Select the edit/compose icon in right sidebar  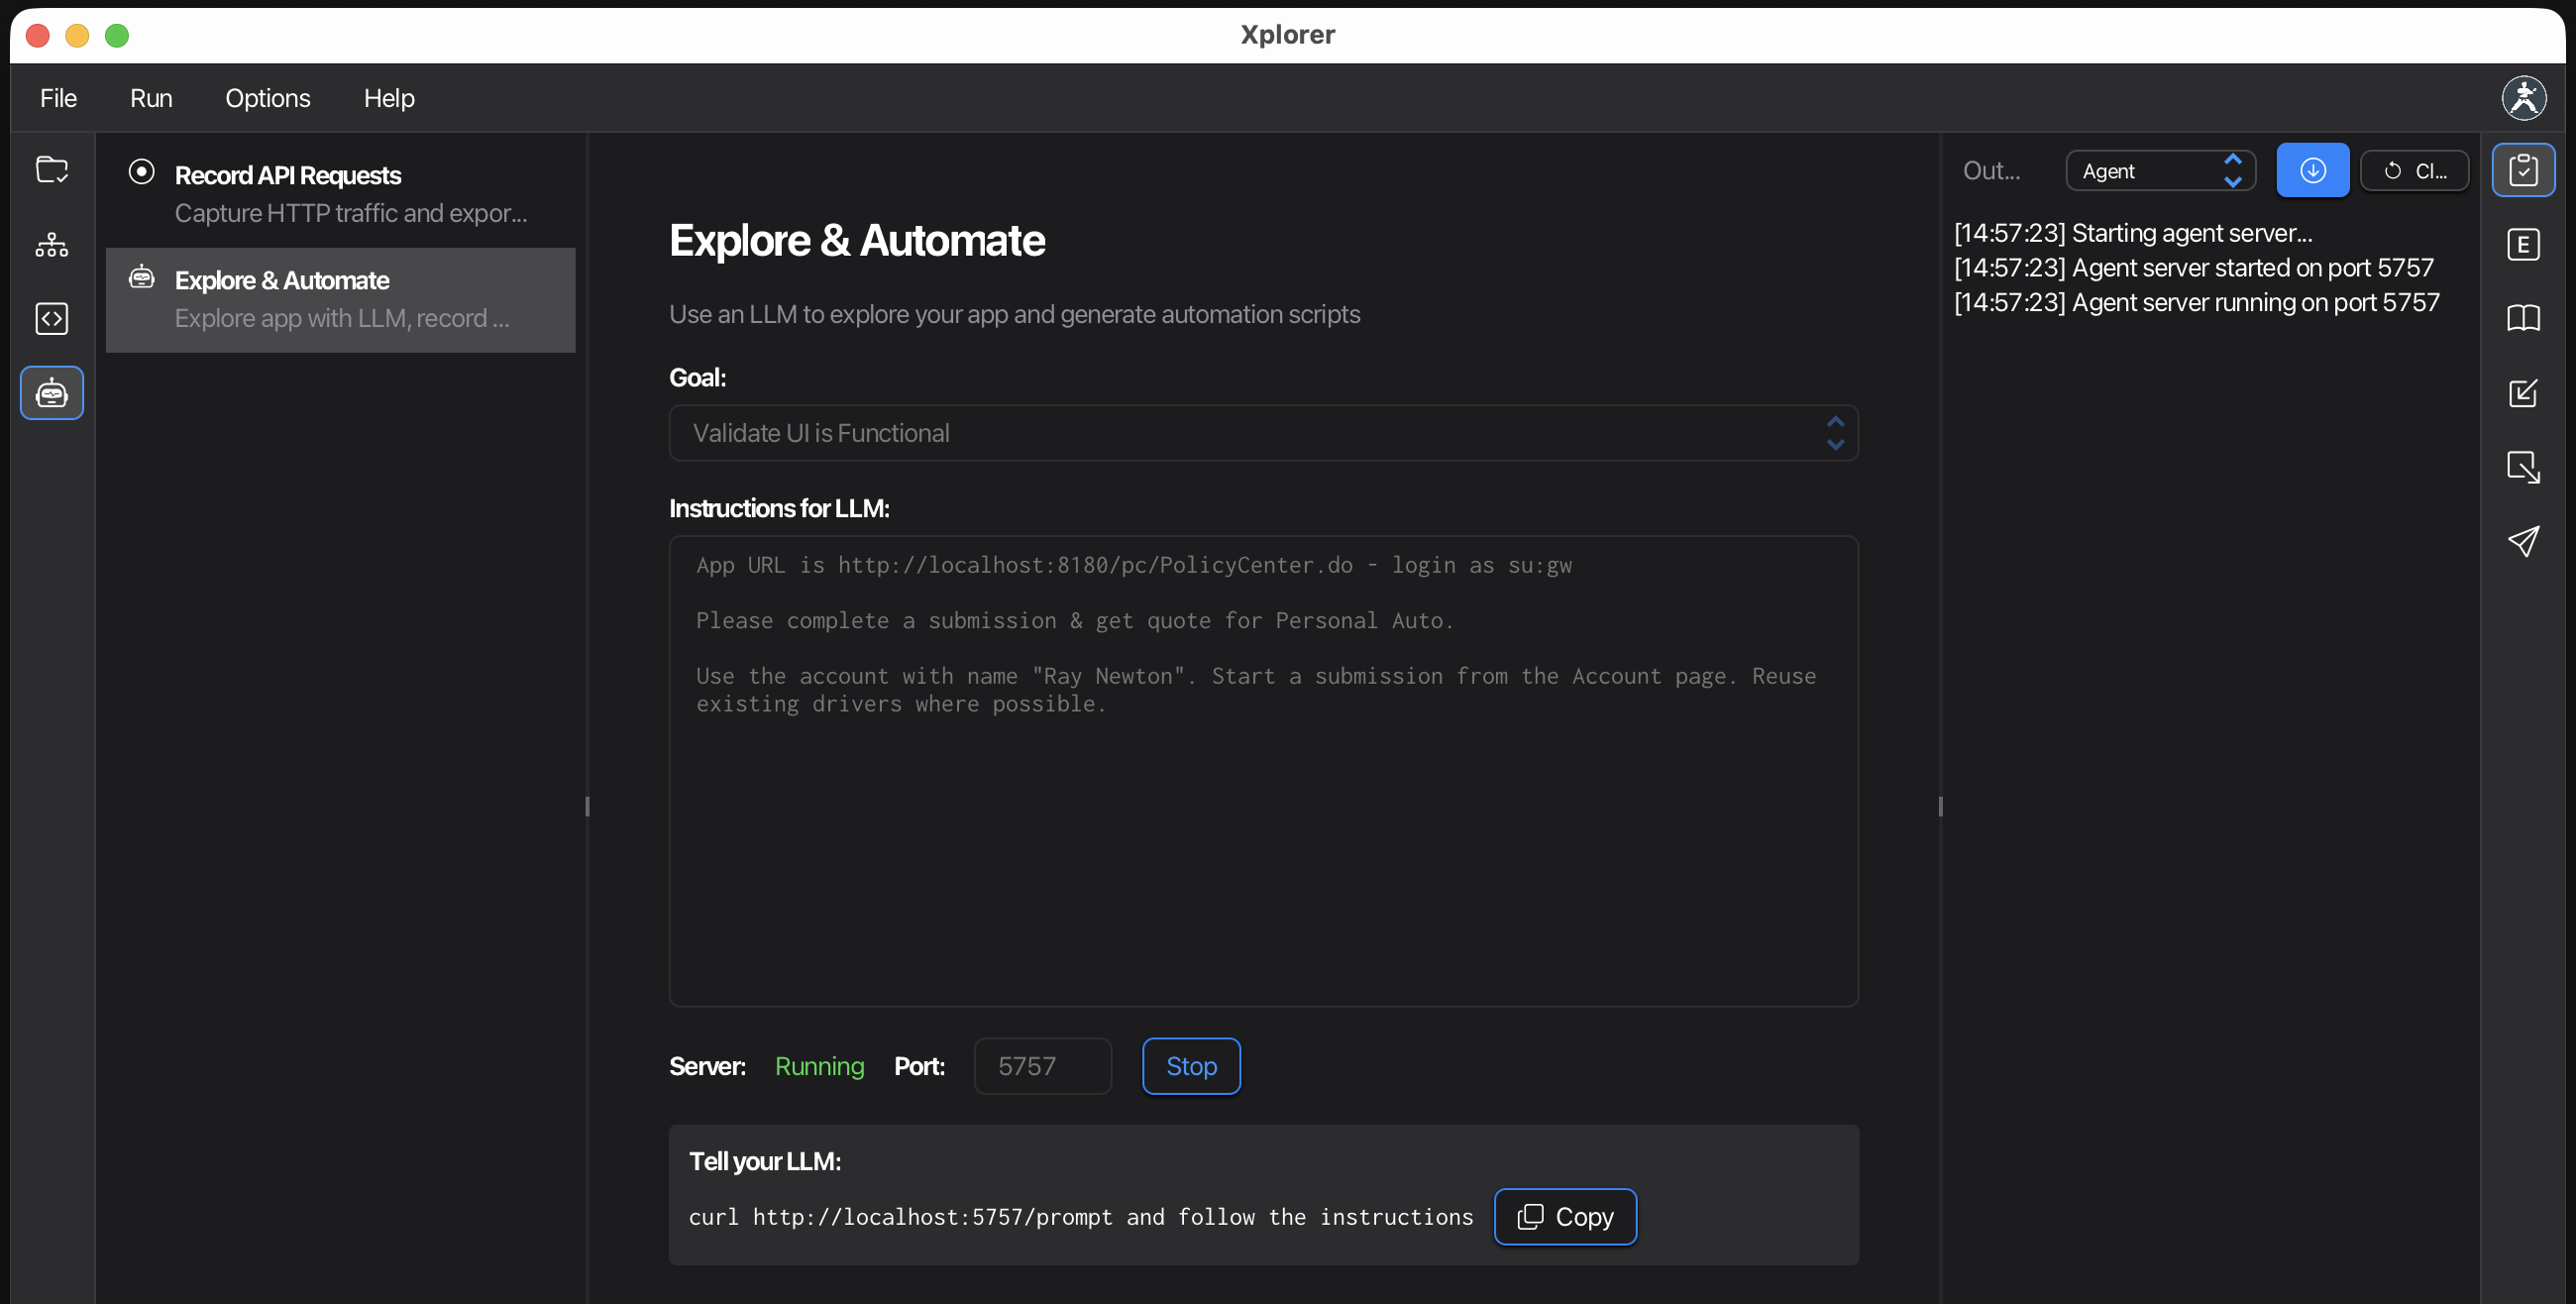2524,393
